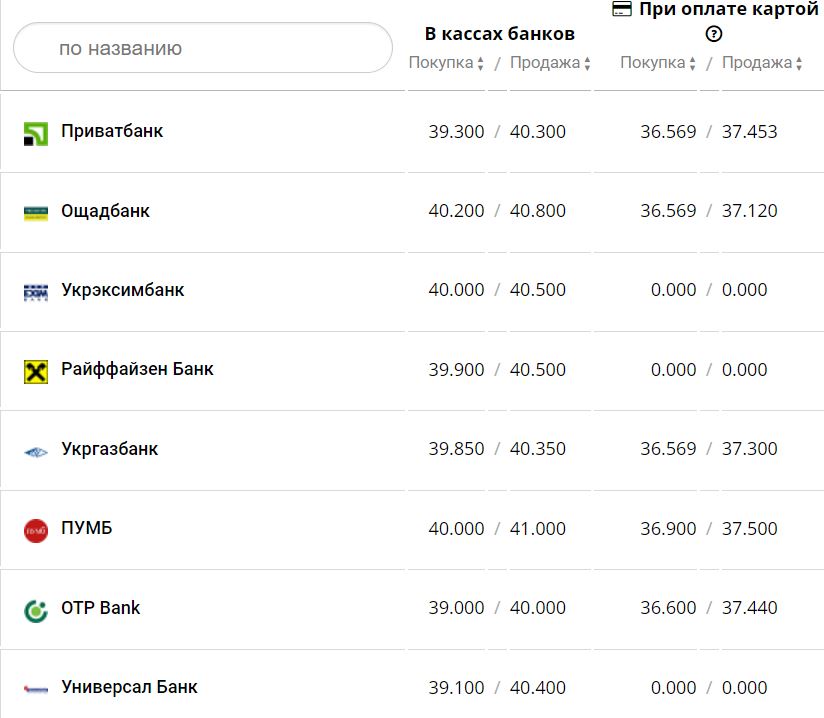Open the Укргазбанк bank link
The width and height of the screenshot is (824, 718).
(109, 449)
